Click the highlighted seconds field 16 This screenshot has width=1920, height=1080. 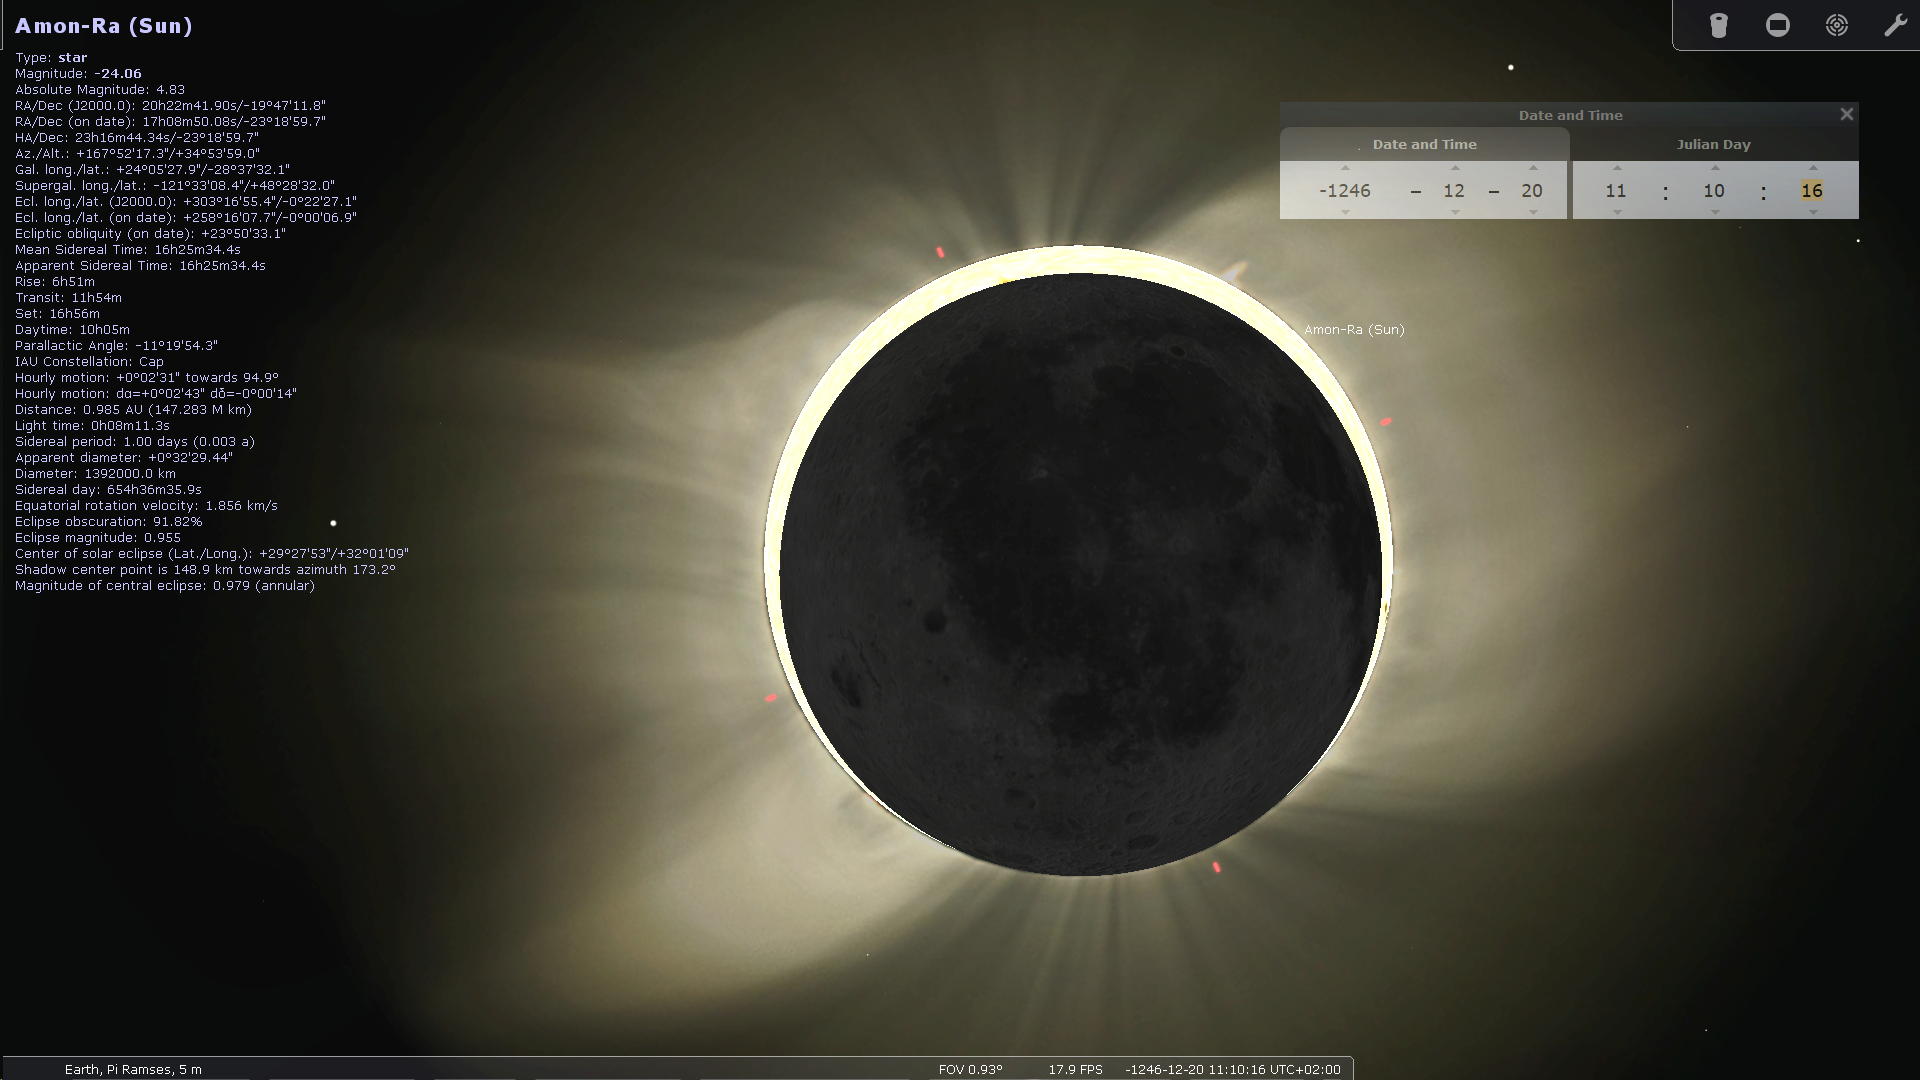(x=1811, y=191)
